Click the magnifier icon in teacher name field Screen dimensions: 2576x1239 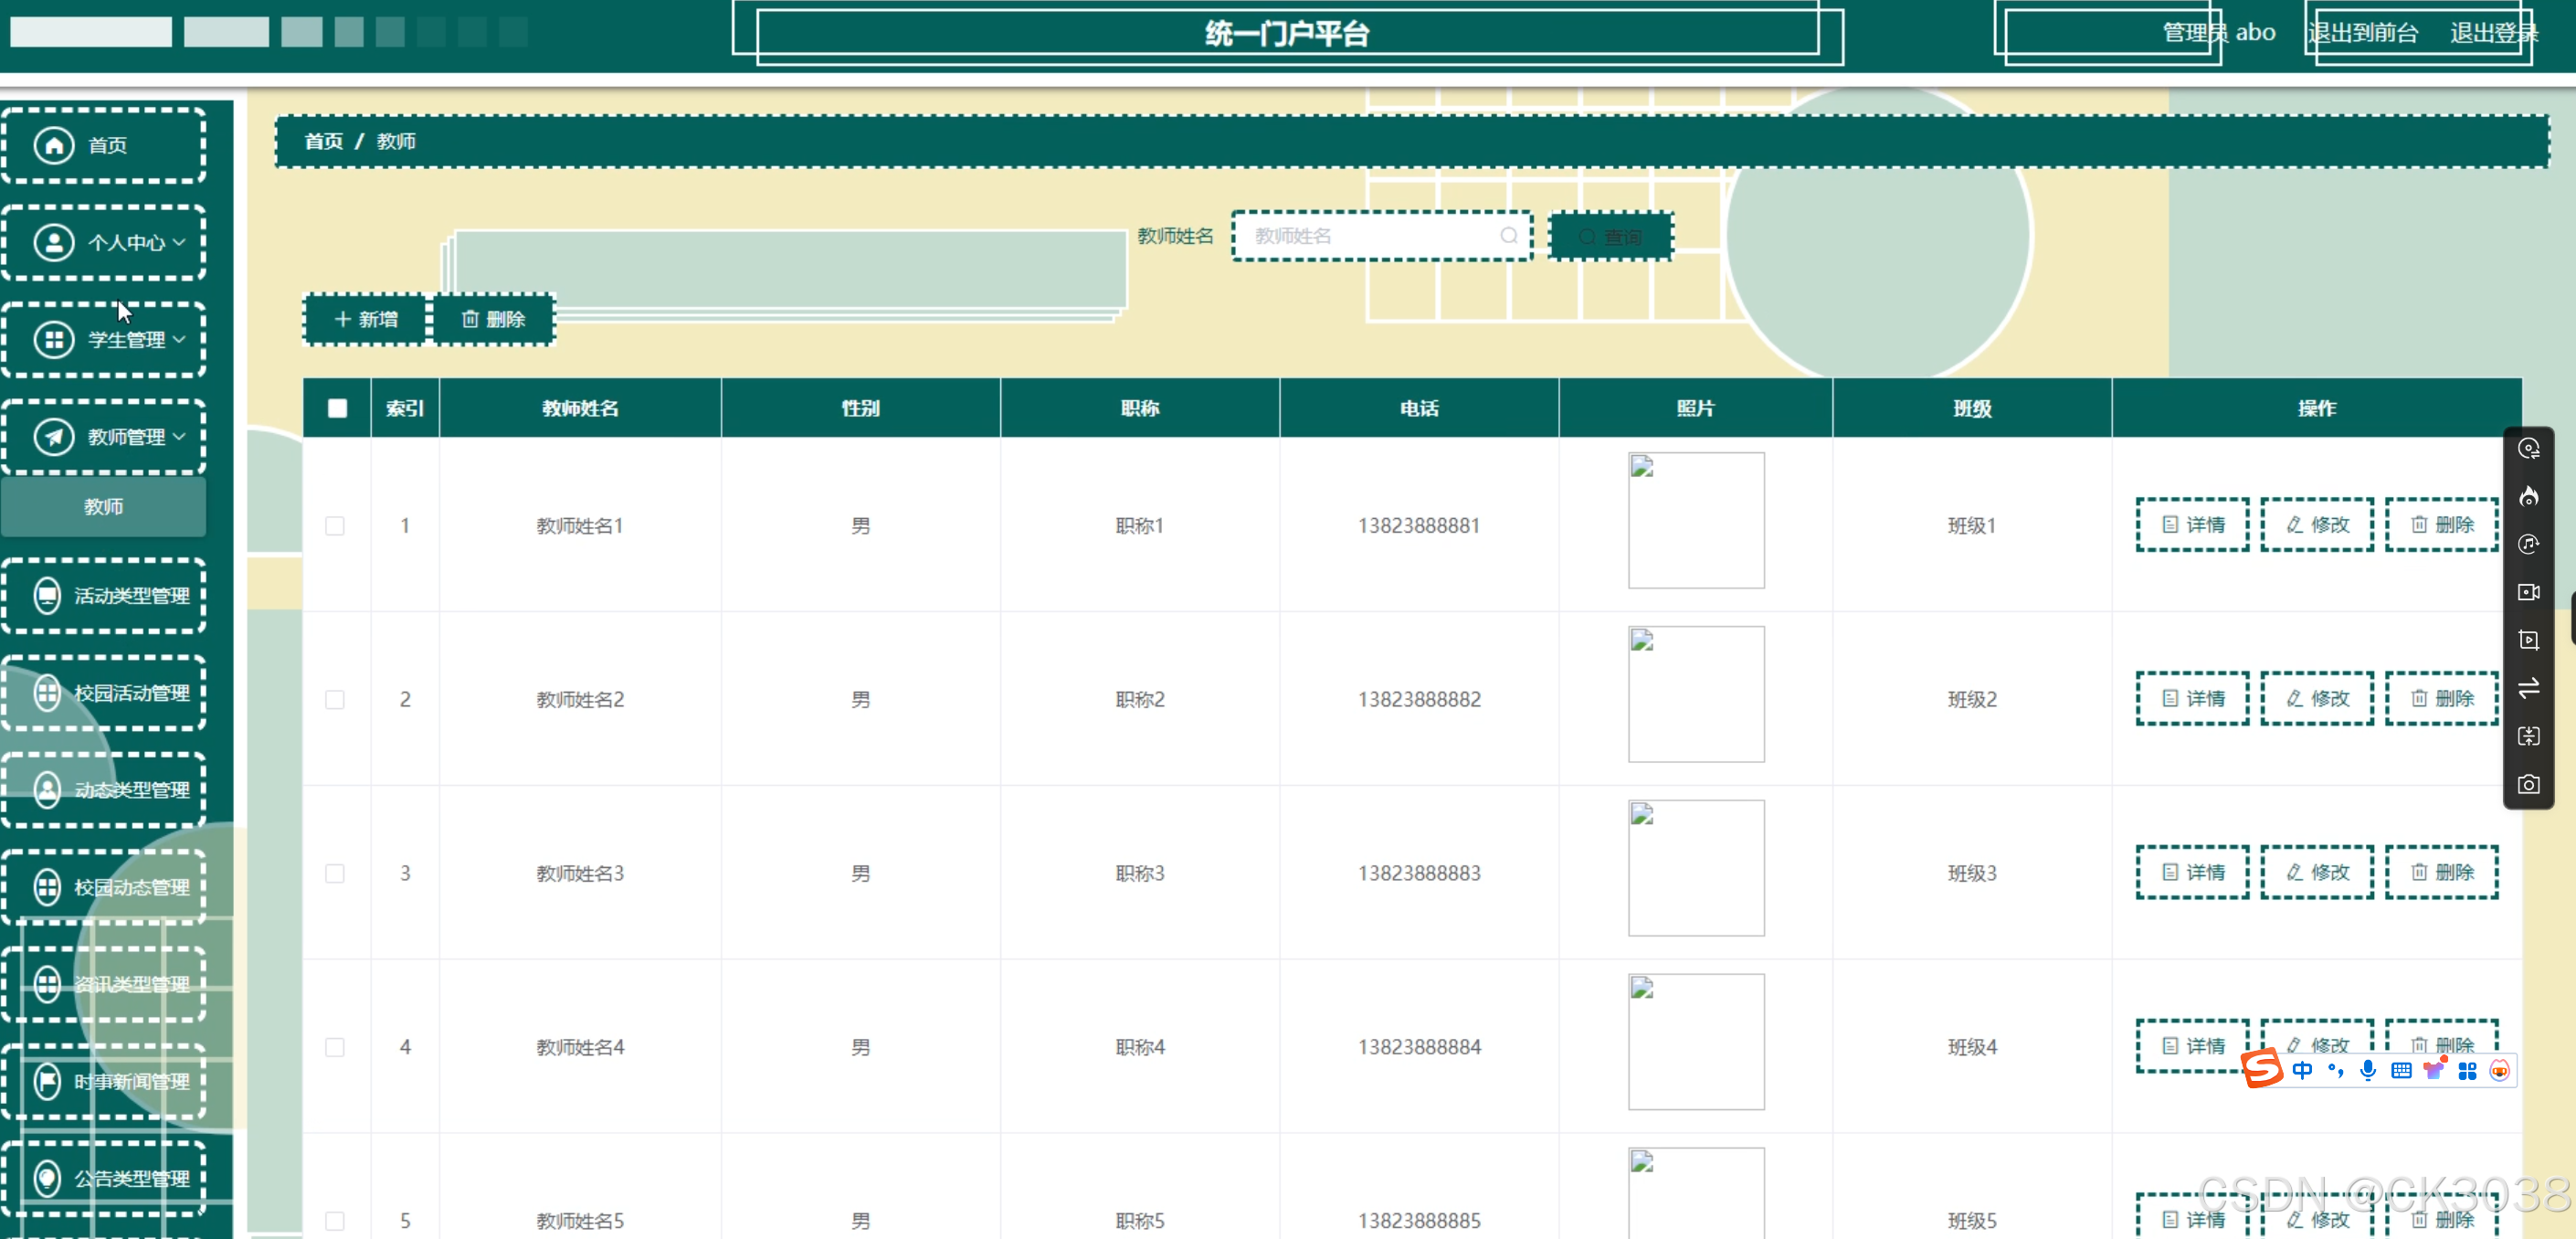[1508, 236]
